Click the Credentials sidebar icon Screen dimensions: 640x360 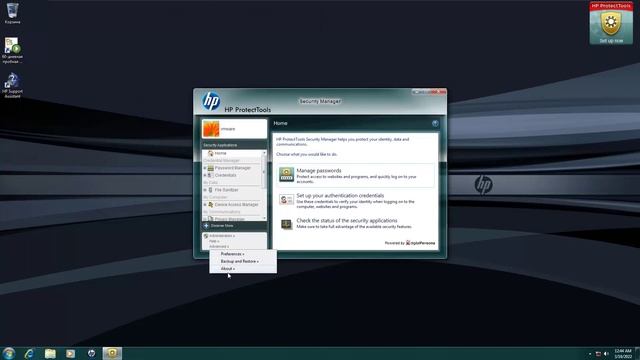211,175
